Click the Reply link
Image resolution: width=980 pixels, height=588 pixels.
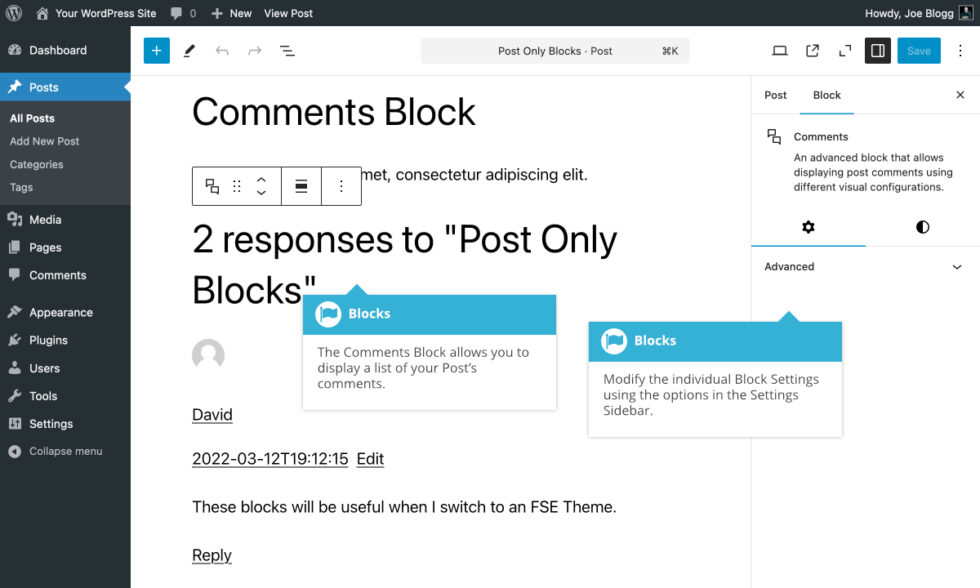212,555
